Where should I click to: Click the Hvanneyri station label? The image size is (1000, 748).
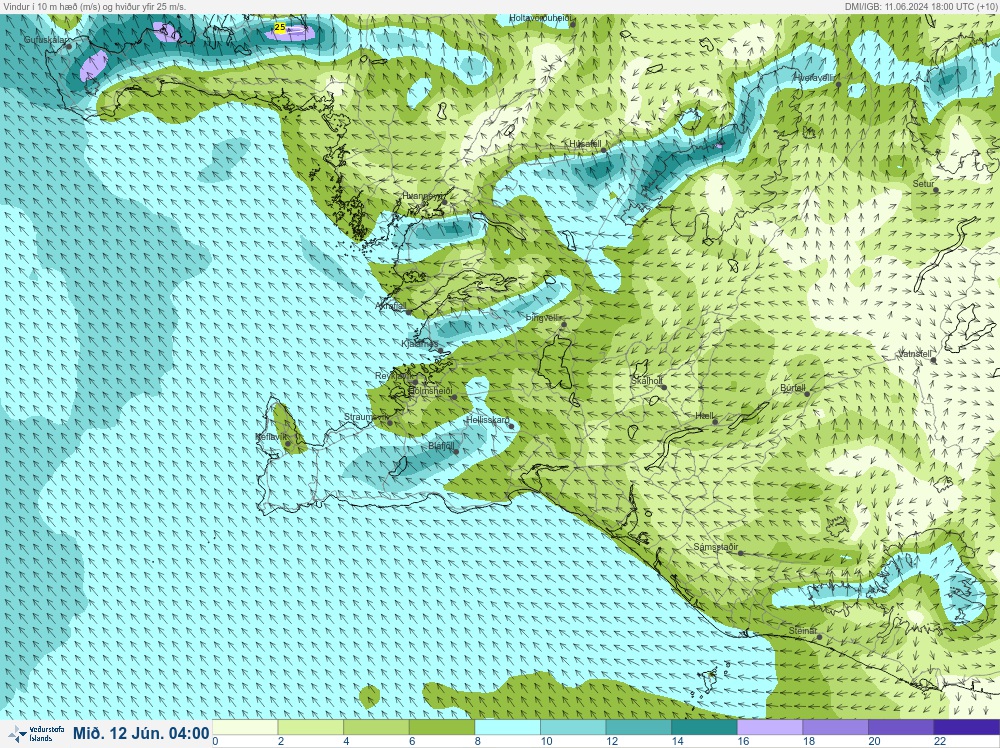[x=422, y=196]
